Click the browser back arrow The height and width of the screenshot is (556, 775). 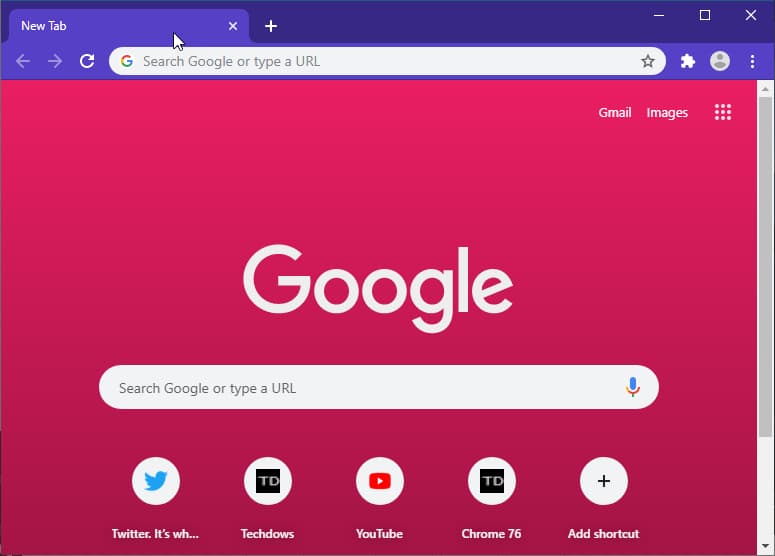pos(23,61)
